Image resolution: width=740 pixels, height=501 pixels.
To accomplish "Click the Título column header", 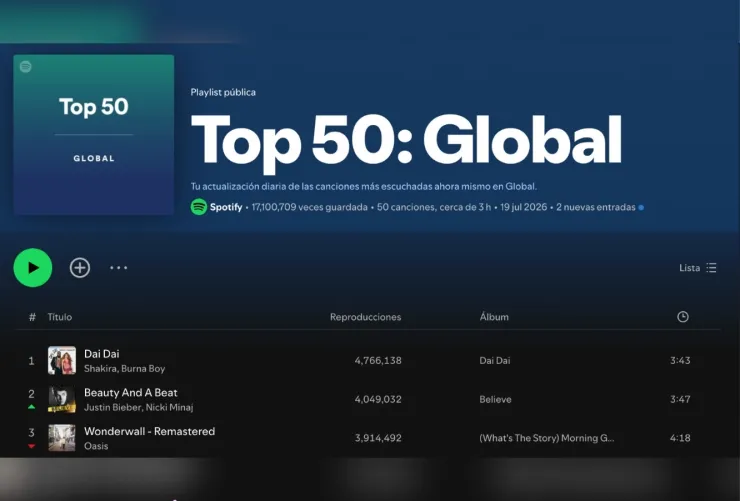I will click(x=59, y=317).
